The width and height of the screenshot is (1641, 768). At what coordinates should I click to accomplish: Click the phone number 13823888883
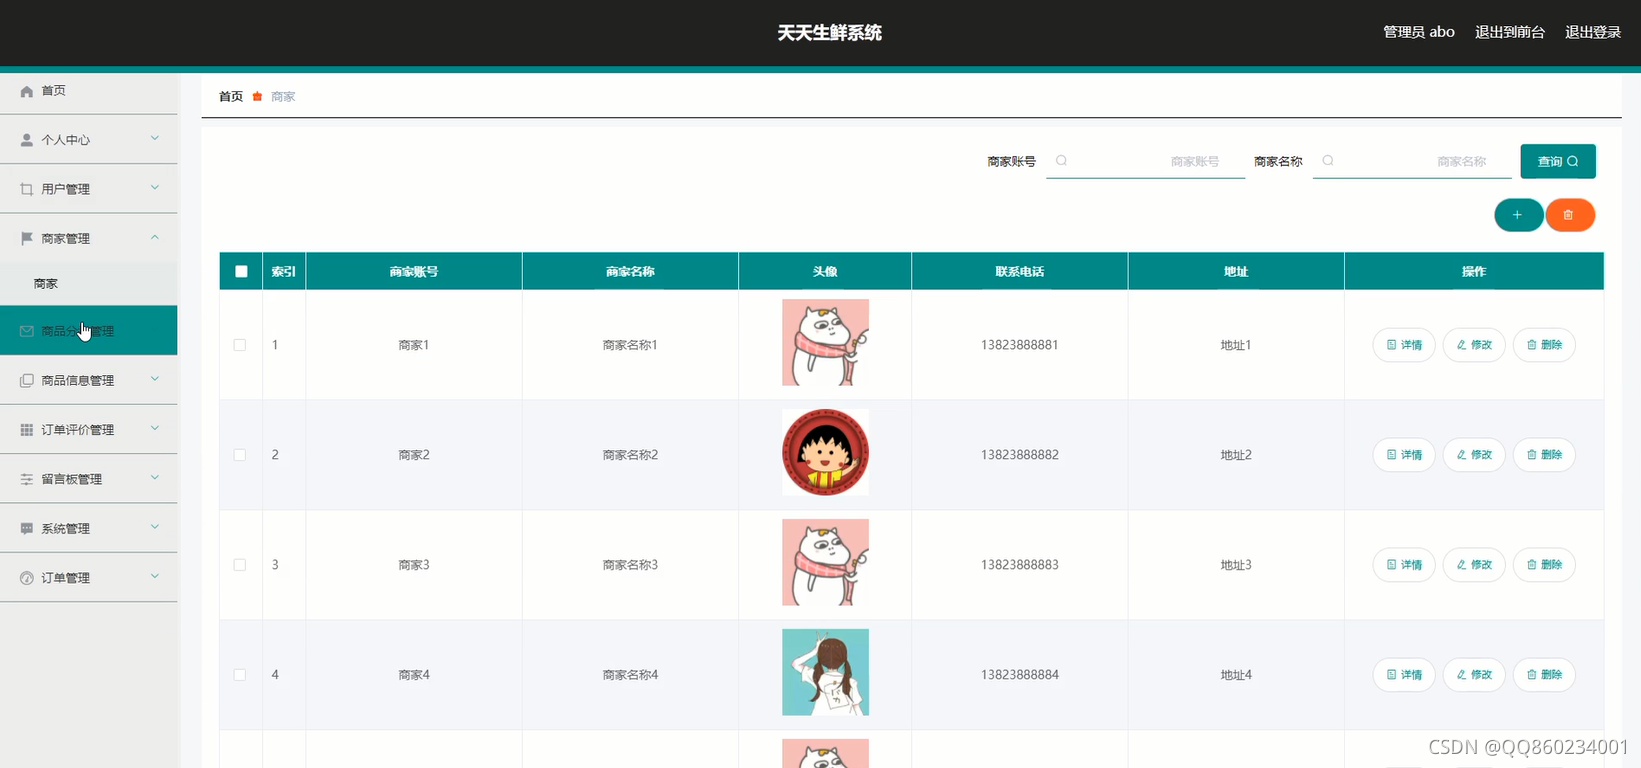1020,565
